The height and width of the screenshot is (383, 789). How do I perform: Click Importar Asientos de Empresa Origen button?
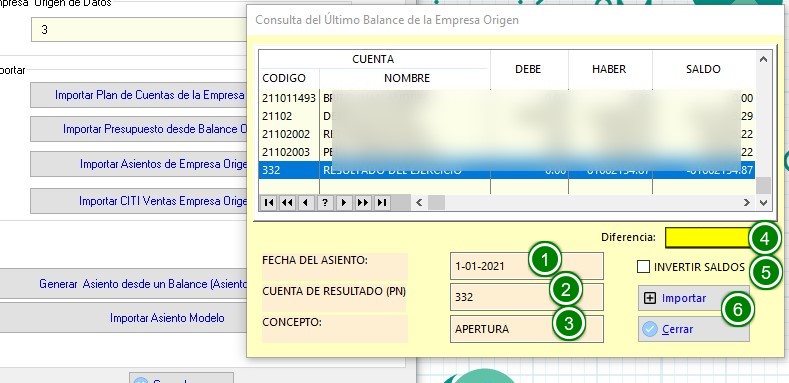(139, 165)
